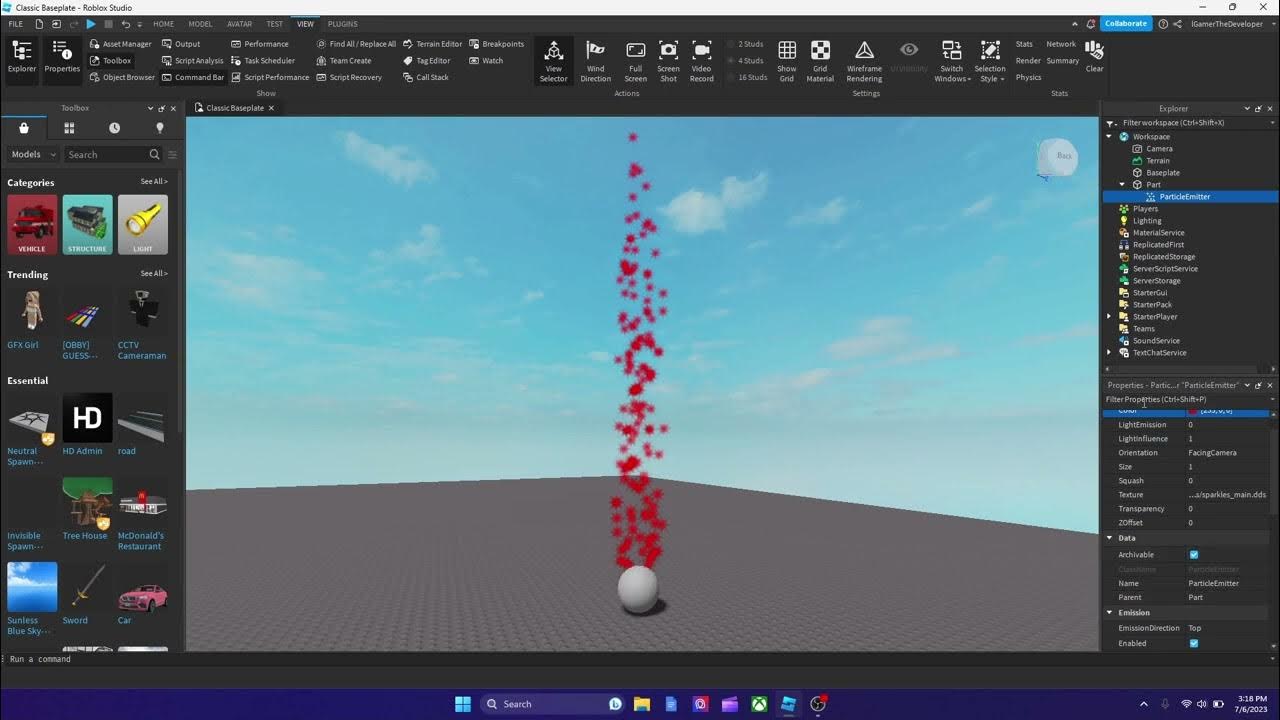Toggle Show Grid
Viewport: 1280px width, 720px height.
[787, 61]
